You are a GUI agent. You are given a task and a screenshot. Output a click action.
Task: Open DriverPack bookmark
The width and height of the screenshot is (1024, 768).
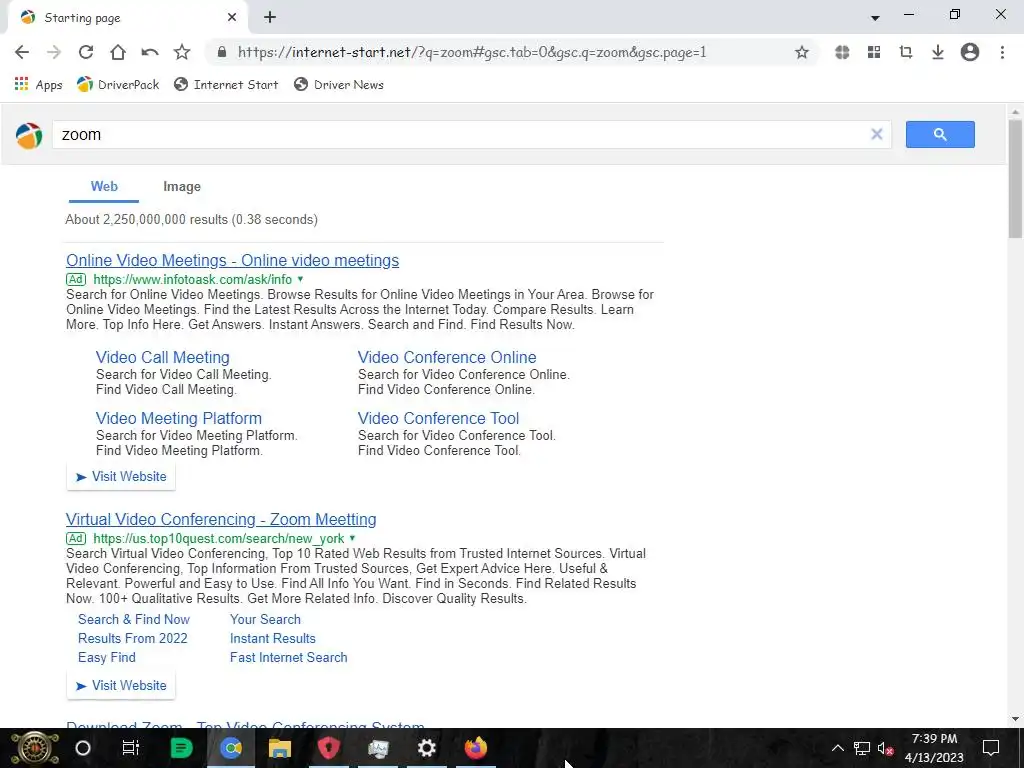[118, 84]
